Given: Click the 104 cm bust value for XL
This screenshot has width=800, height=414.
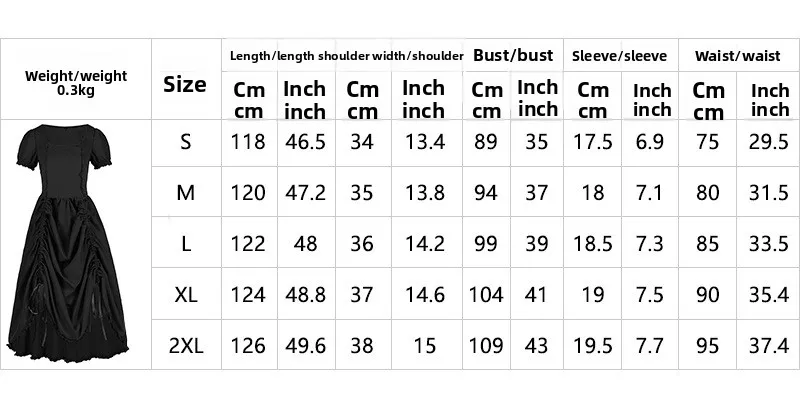Looking at the screenshot, I should click(x=487, y=295).
